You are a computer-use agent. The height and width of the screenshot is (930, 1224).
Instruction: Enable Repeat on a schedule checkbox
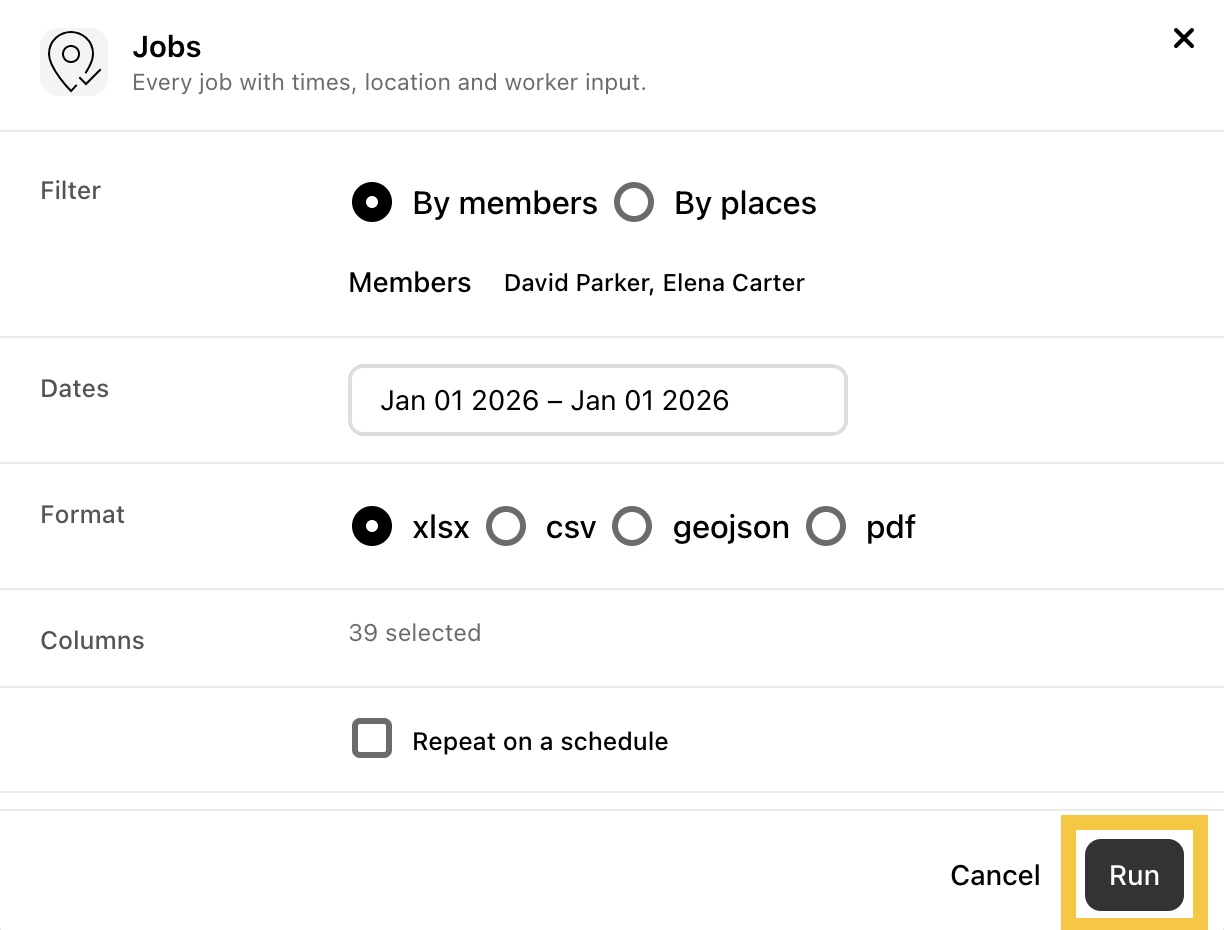pyautogui.click(x=372, y=740)
